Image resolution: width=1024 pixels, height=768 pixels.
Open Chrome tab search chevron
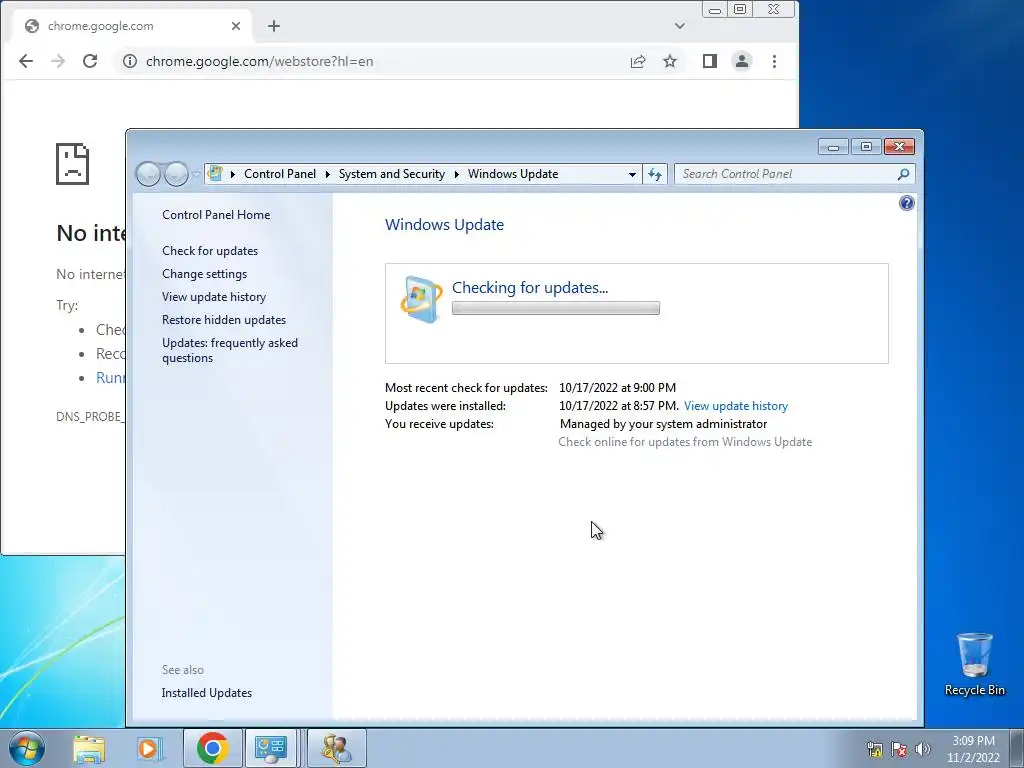pos(680,26)
